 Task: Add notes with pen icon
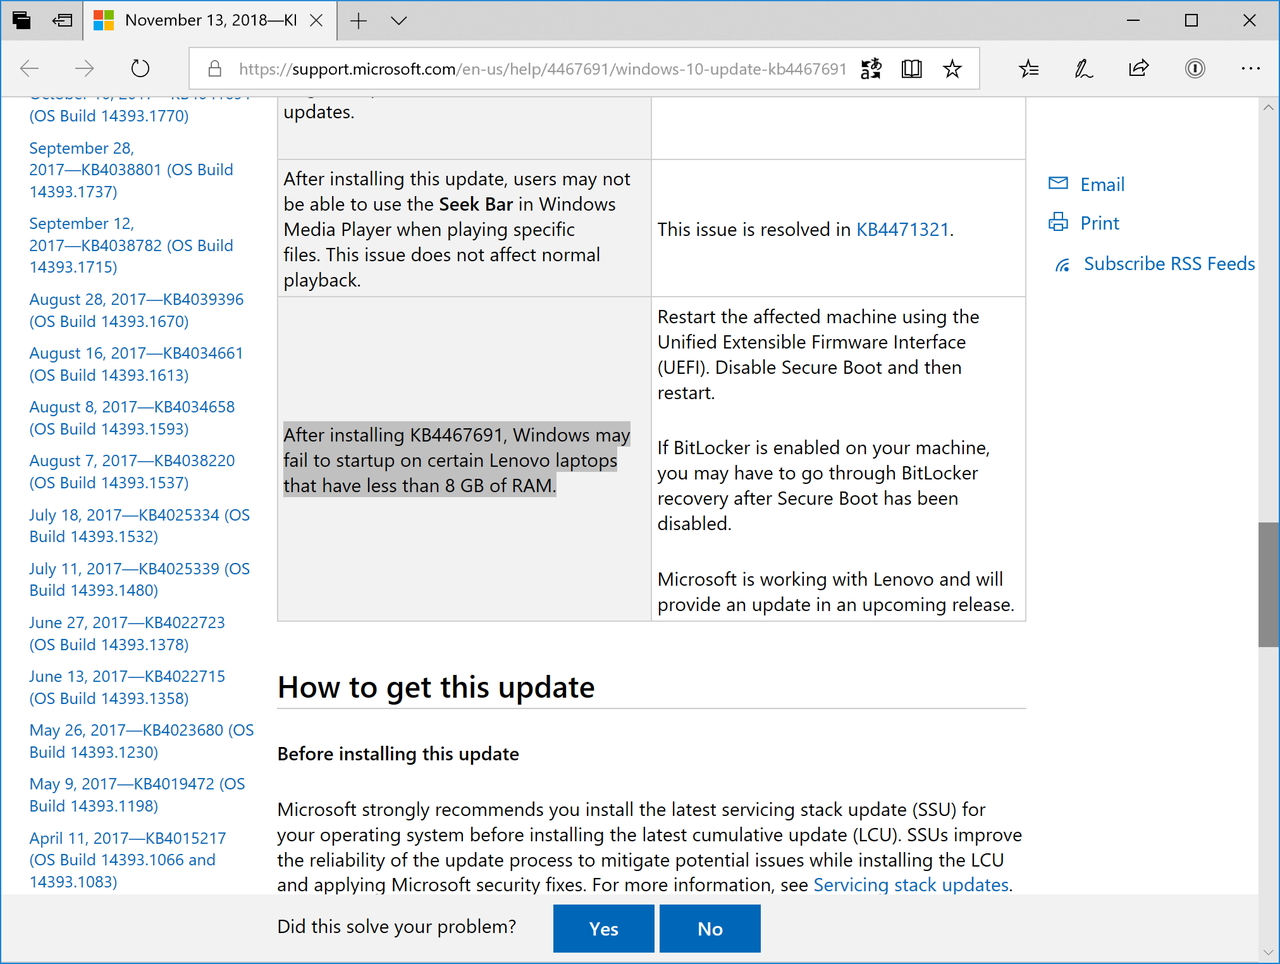point(1083,68)
